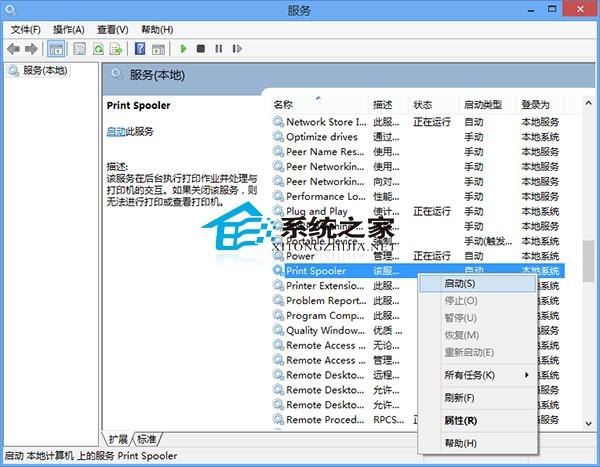
Task: Choose 属性(R) in the context menu
Action: 478,421
